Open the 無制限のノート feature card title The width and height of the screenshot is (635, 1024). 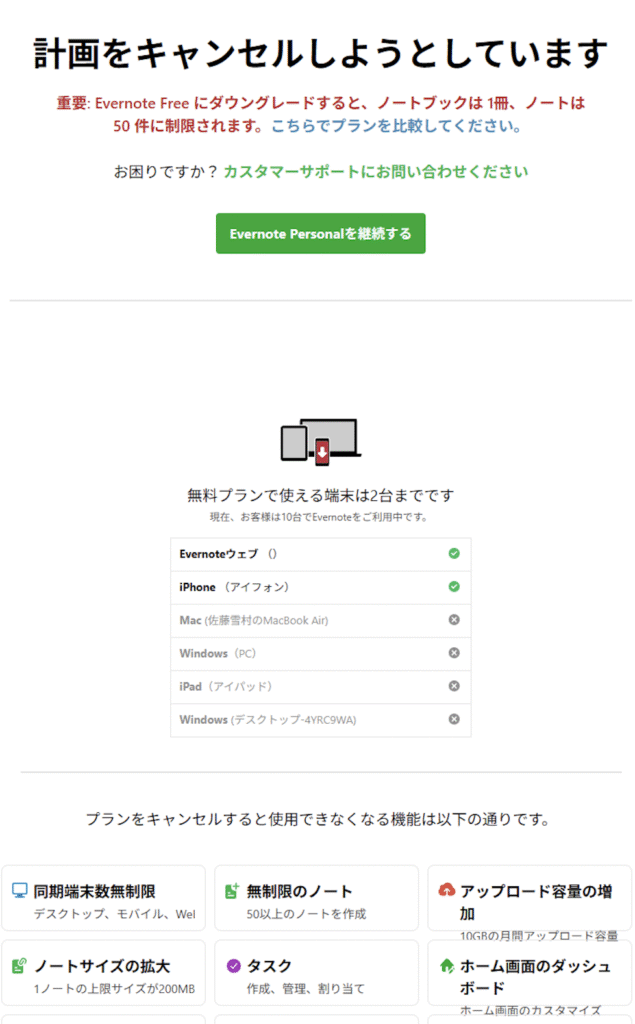(299, 891)
